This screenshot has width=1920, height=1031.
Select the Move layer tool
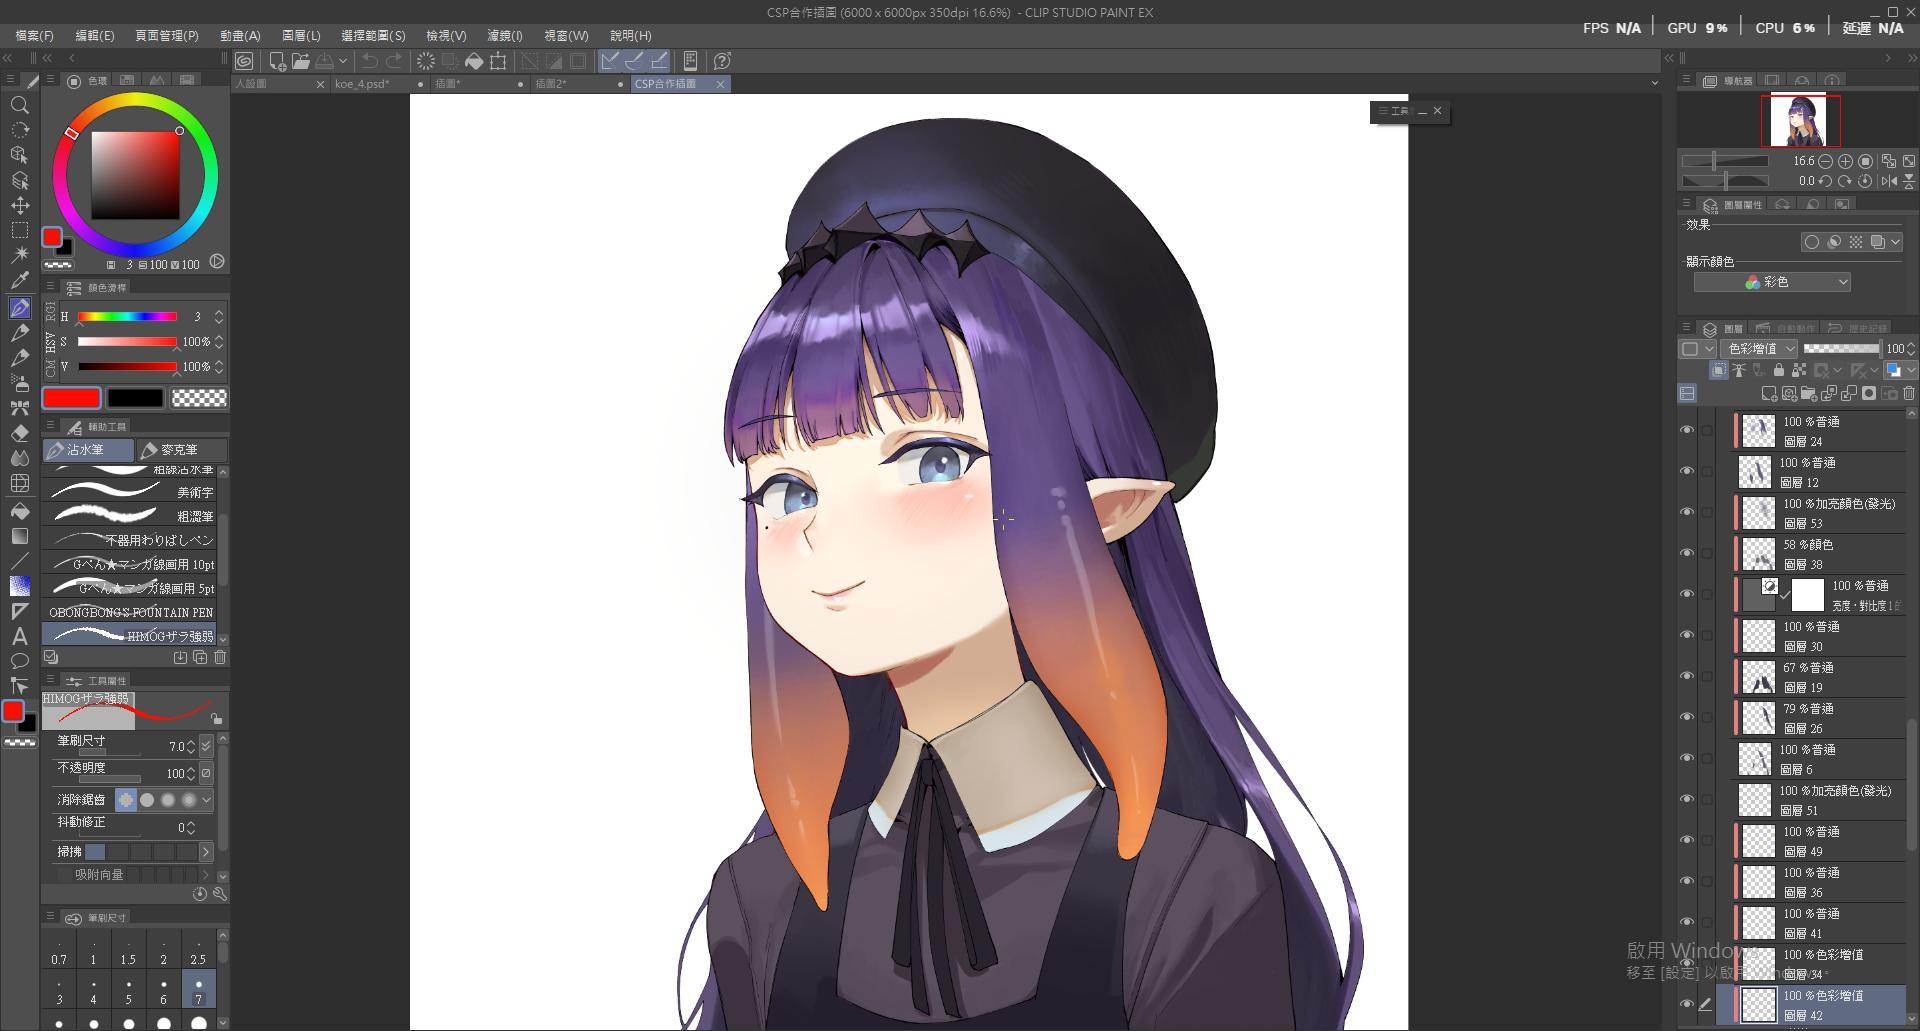pyautogui.click(x=19, y=206)
